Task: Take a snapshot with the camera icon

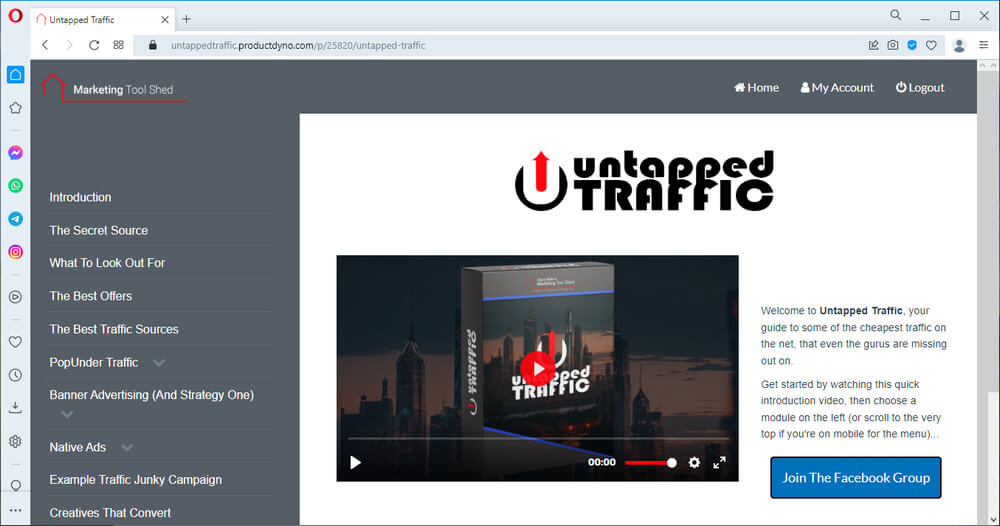Action: click(893, 45)
